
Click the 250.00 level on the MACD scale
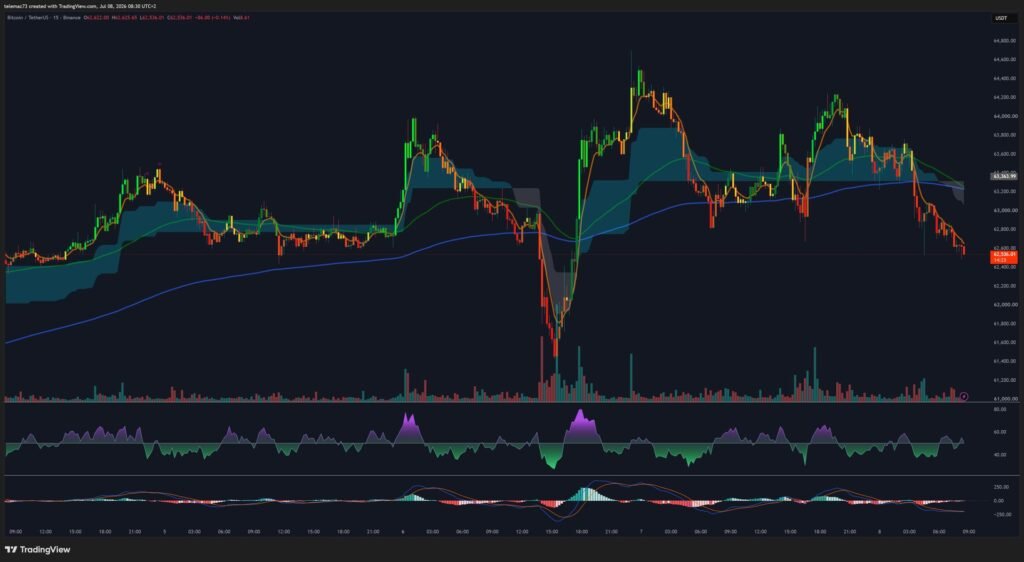[x=1001, y=487]
